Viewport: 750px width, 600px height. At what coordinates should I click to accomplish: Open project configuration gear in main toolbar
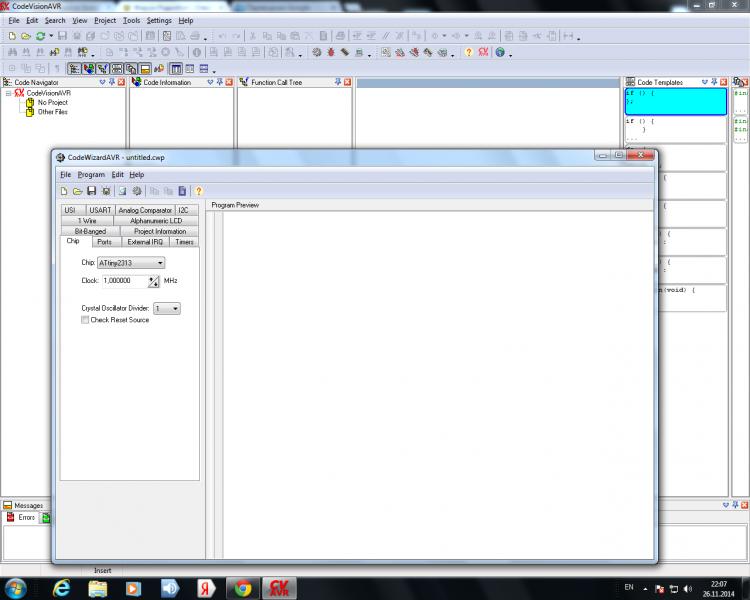317,52
